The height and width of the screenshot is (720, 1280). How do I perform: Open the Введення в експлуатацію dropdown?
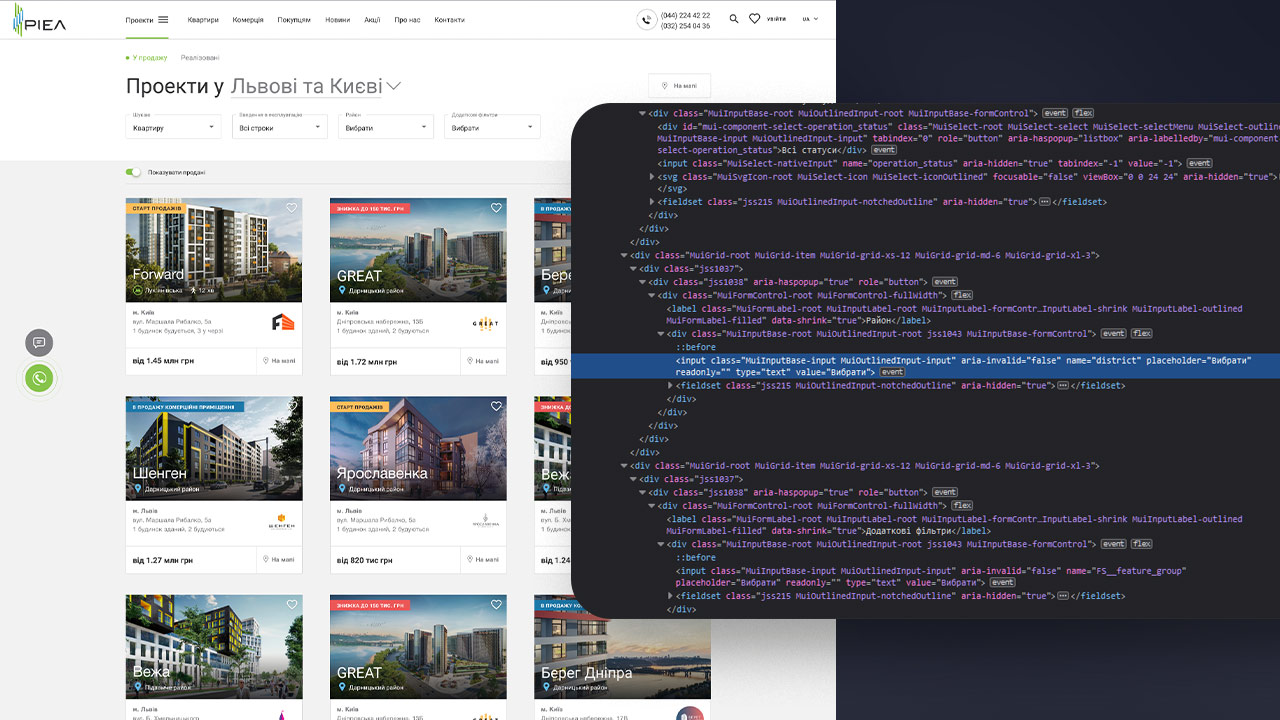pos(279,127)
